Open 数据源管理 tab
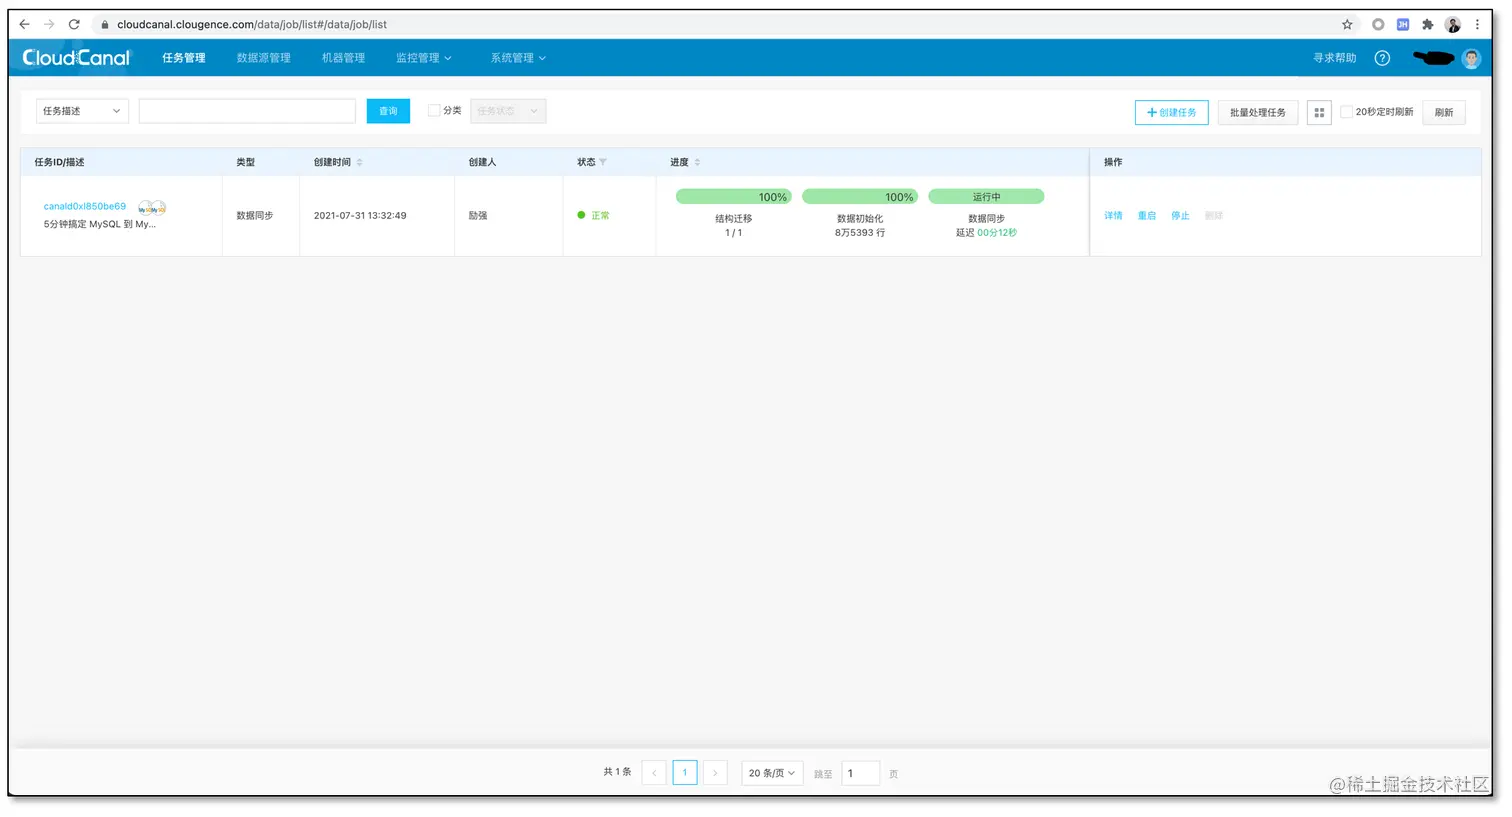This screenshot has width=1512, height=817. click(x=264, y=58)
